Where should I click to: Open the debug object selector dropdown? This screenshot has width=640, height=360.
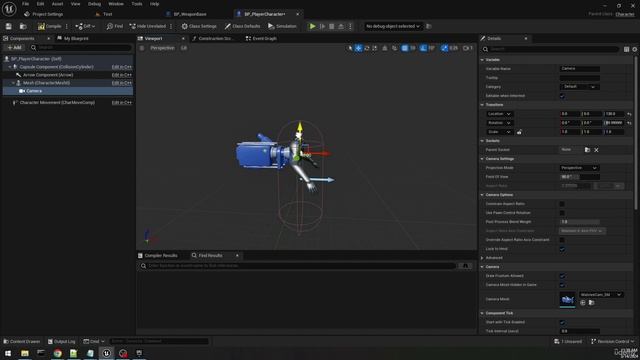point(393,26)
